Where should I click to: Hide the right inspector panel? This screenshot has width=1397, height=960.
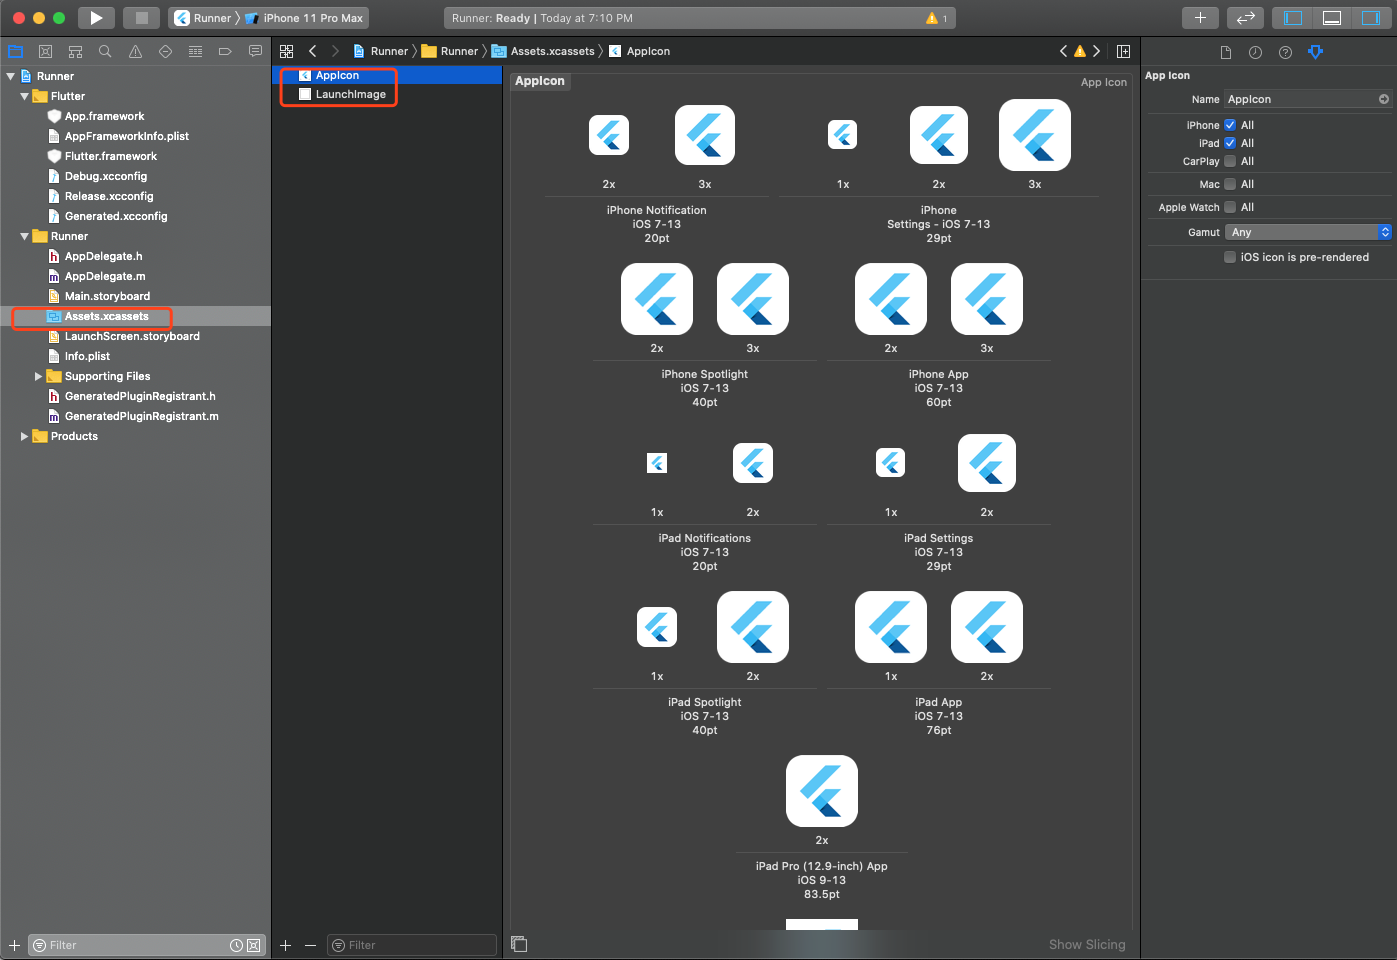point(1370,18)
